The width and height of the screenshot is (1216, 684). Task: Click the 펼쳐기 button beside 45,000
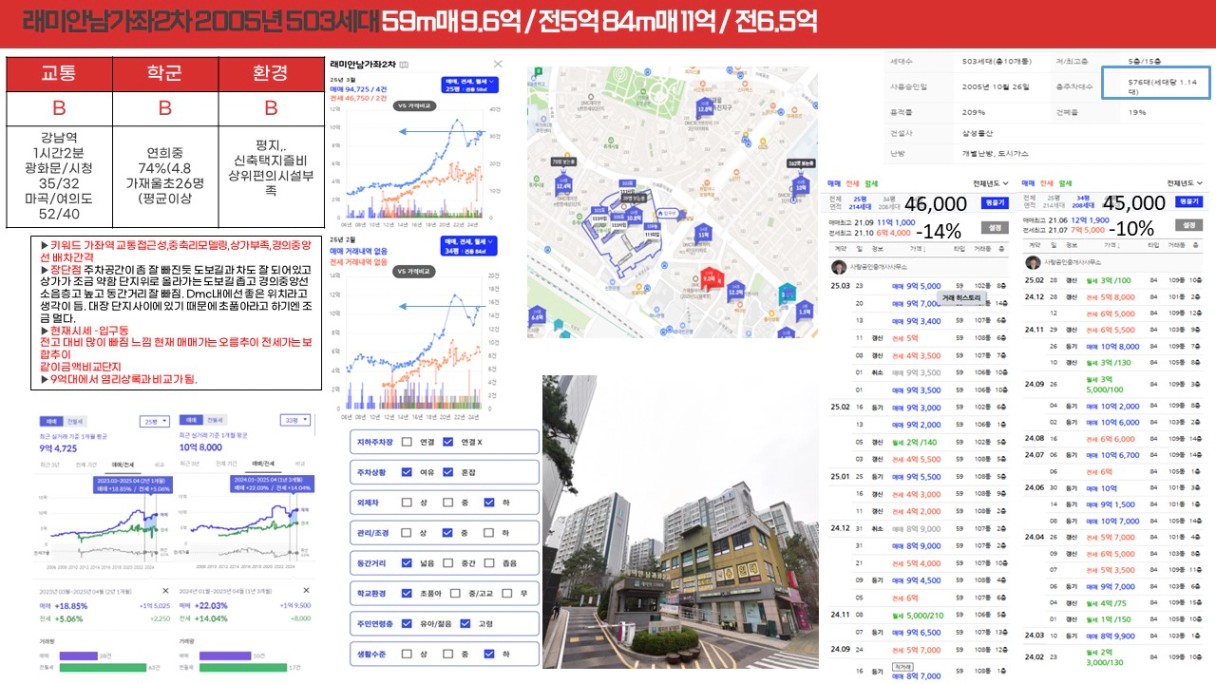coord(1191,204)
